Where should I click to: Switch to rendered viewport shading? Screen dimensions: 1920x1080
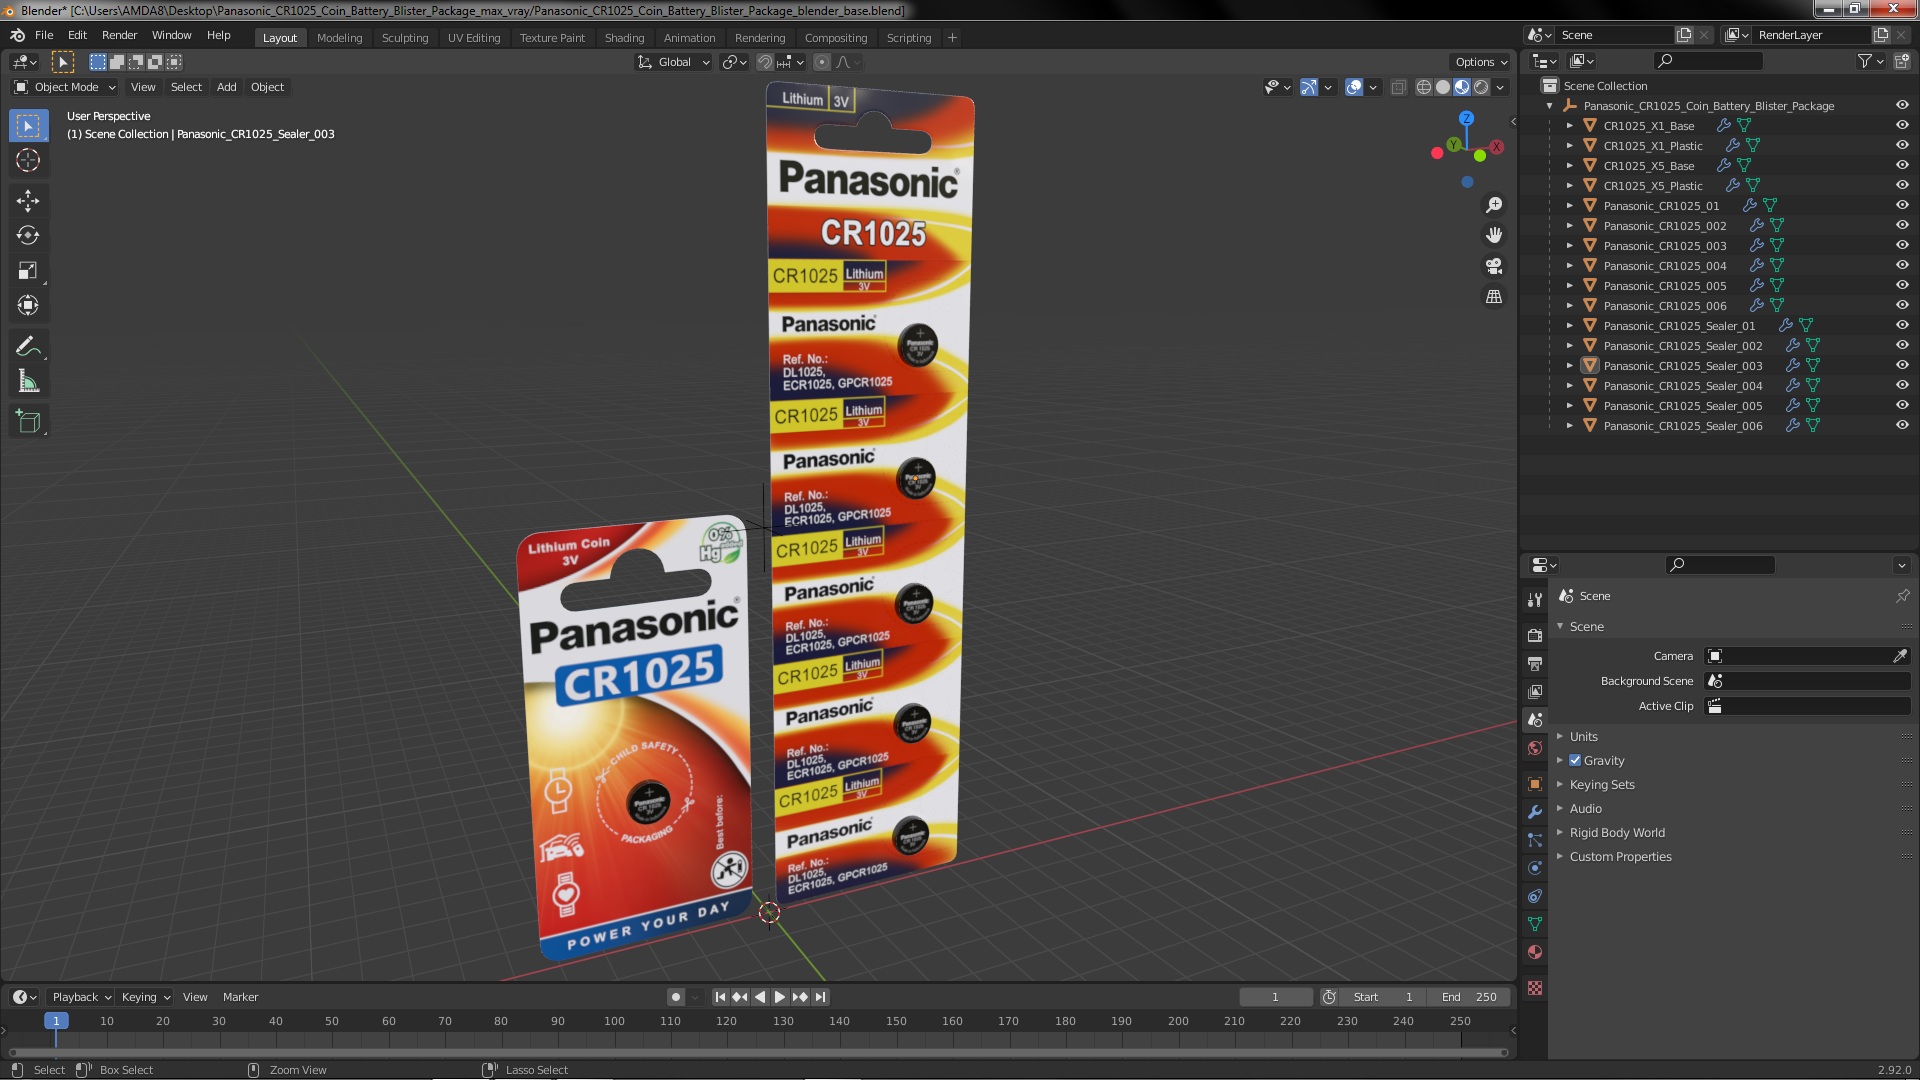coord(1482,88)
